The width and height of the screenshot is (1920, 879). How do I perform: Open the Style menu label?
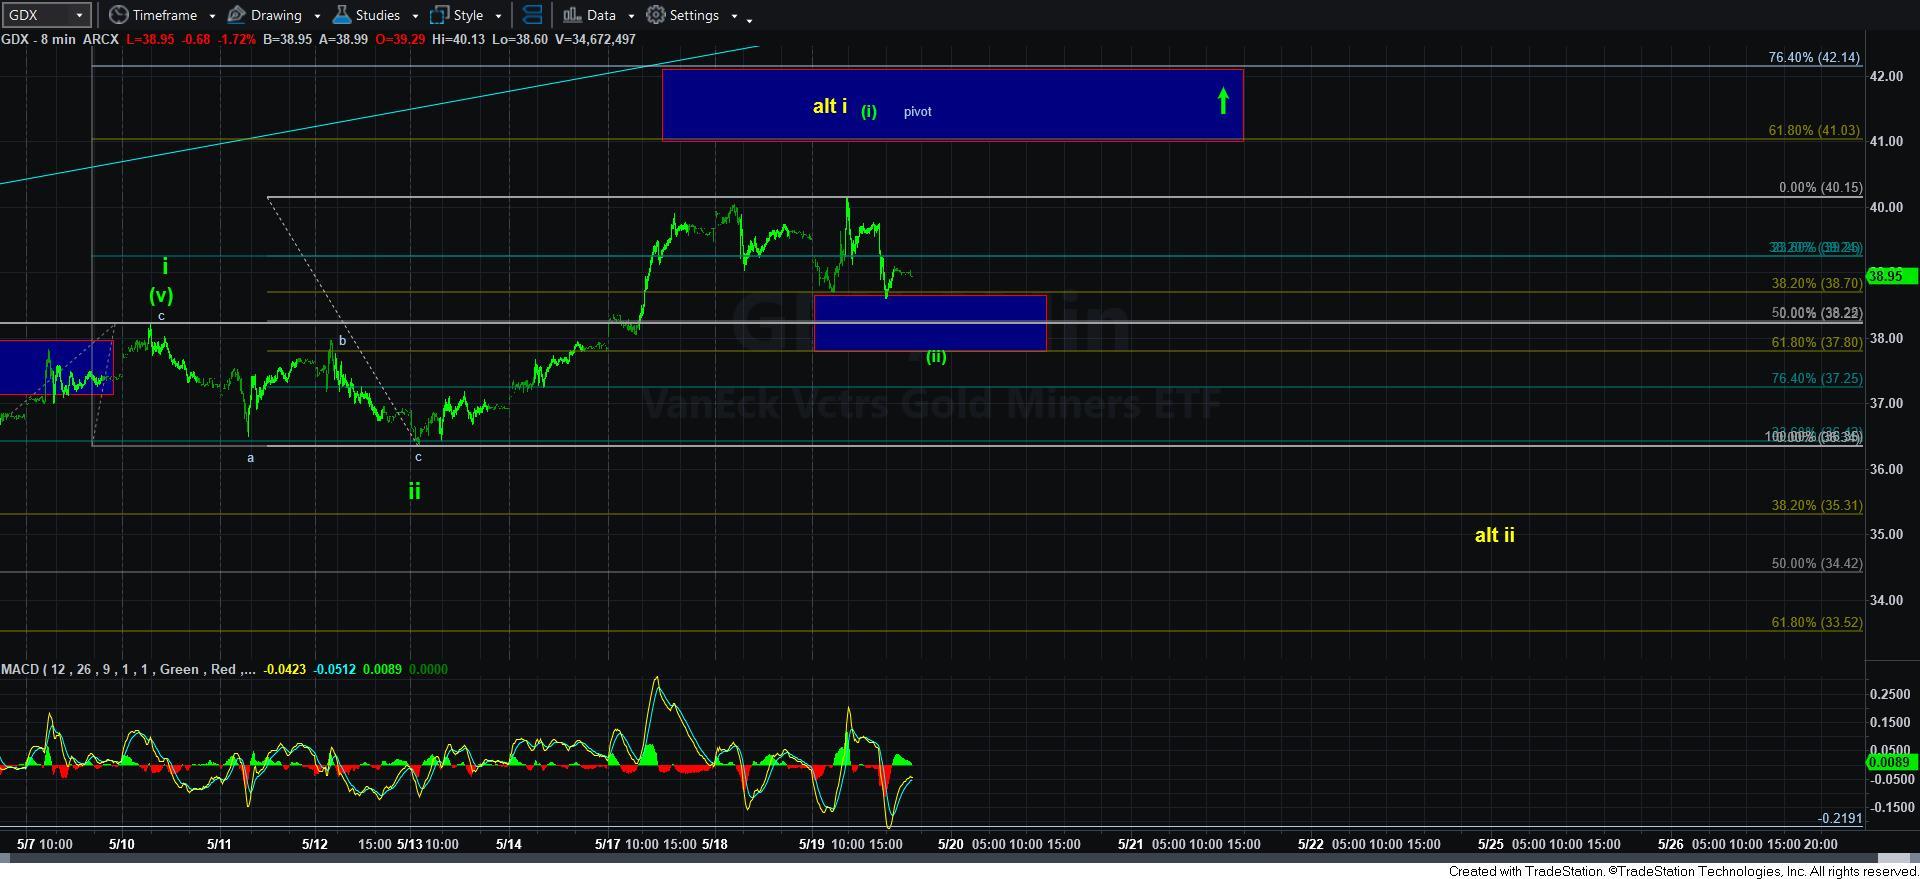(x=468, y=15)
